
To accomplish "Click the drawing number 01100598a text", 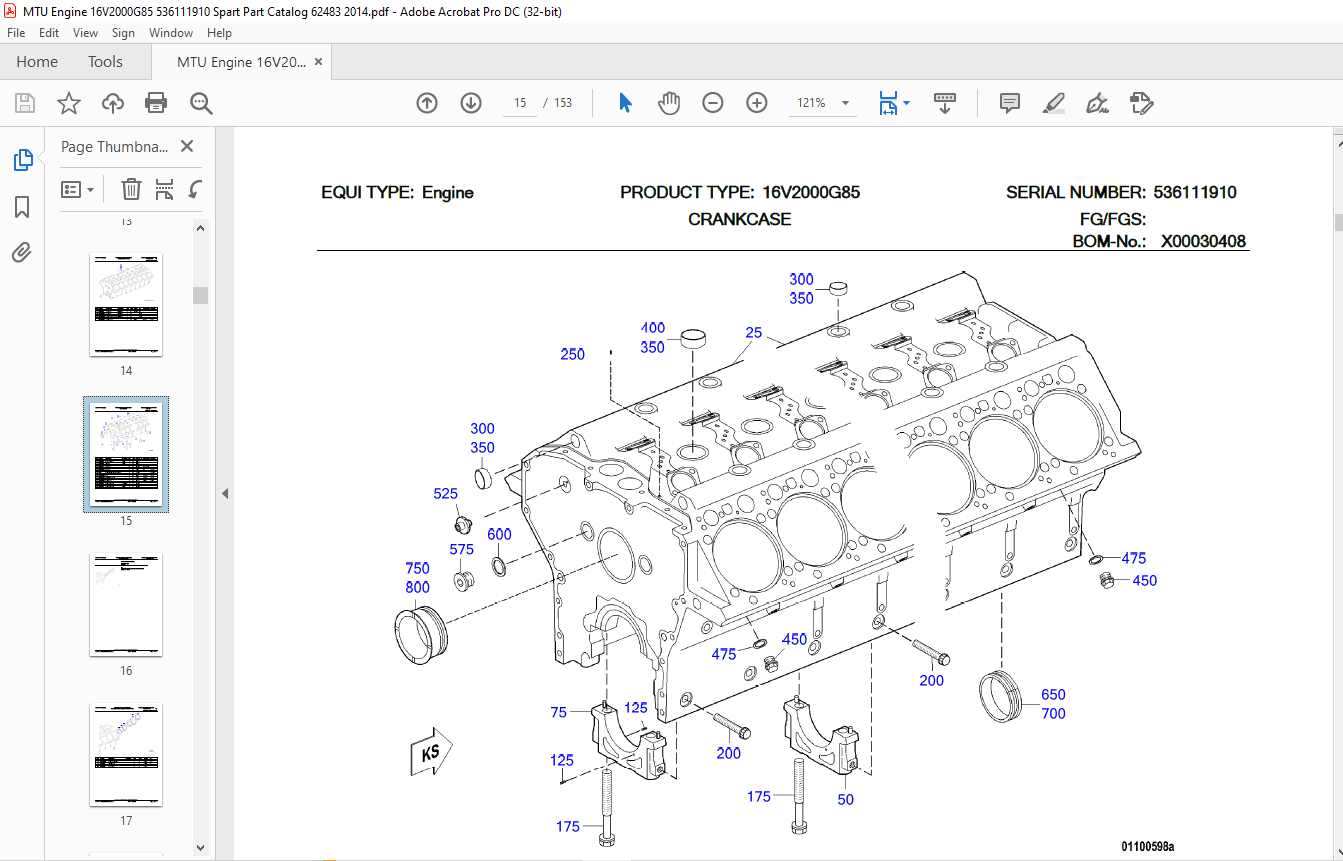I will 1147,846.
